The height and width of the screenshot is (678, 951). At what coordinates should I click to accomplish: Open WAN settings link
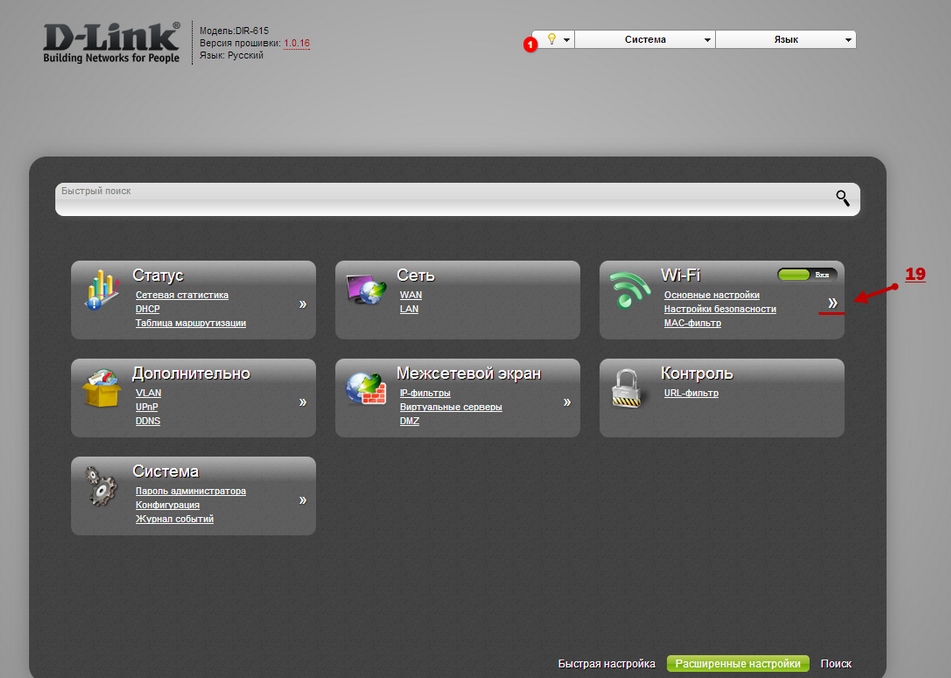411,295
